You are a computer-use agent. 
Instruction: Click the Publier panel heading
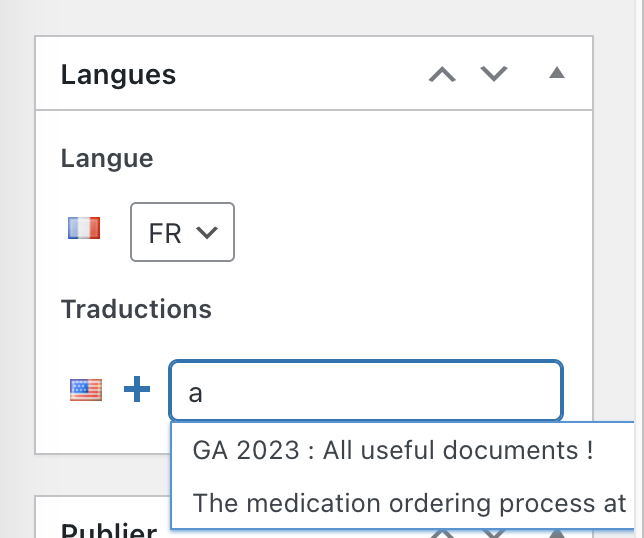point(108,531)
